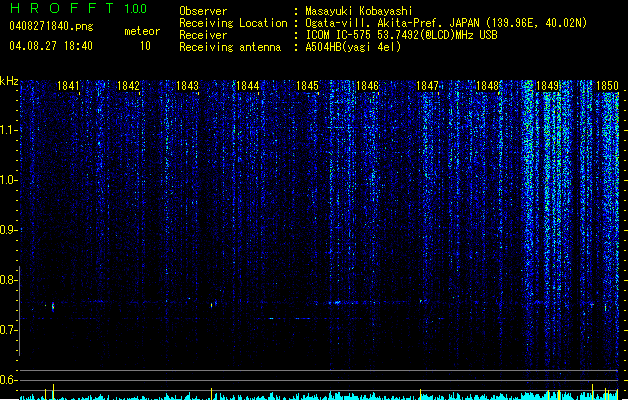This screenshot has width=629, height=400.
Task: Click the Ogata-vill. Akita-Pref. JAPAN location text
Action: click(446, 23)
